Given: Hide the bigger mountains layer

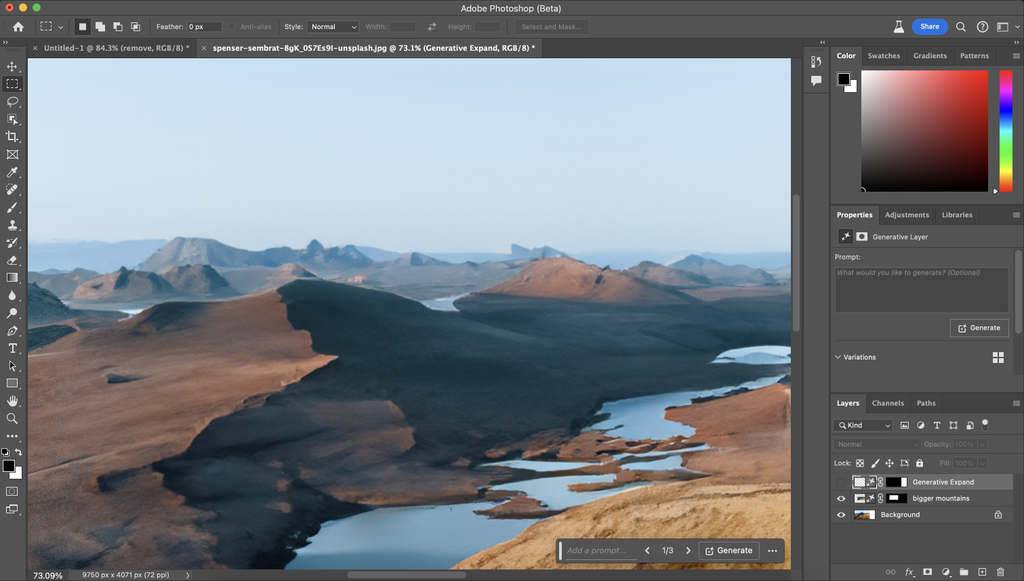Looking at the screenshot, I should (x=841, y=498).
